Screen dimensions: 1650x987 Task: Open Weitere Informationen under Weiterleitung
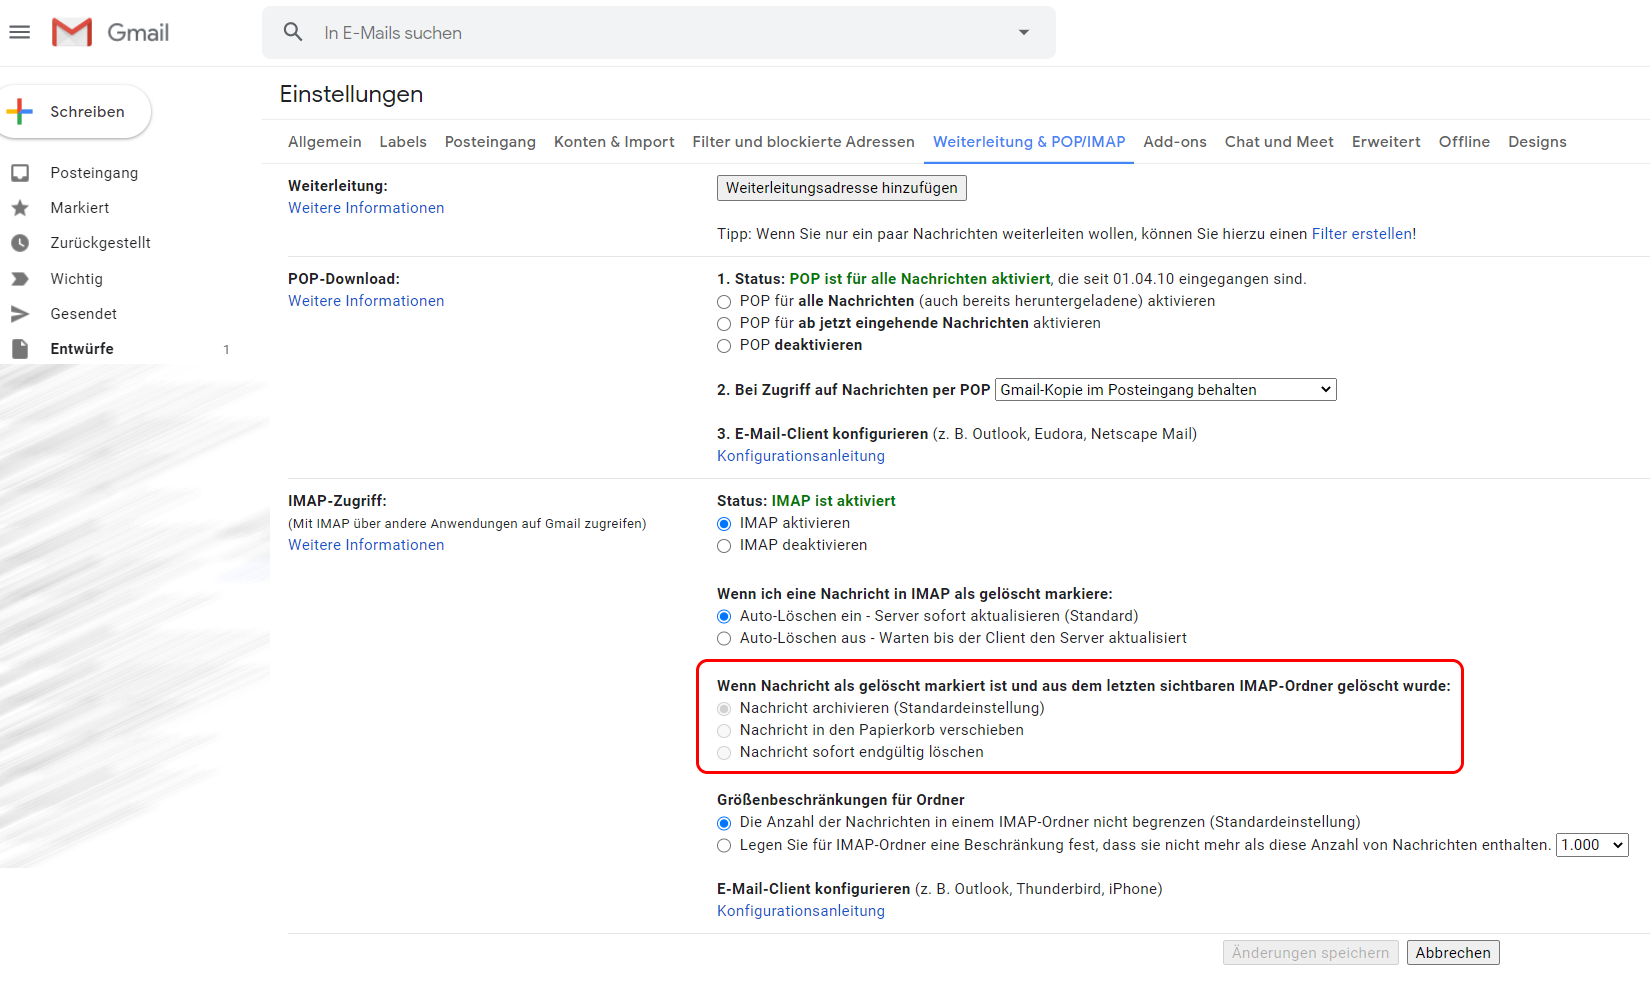366,208
